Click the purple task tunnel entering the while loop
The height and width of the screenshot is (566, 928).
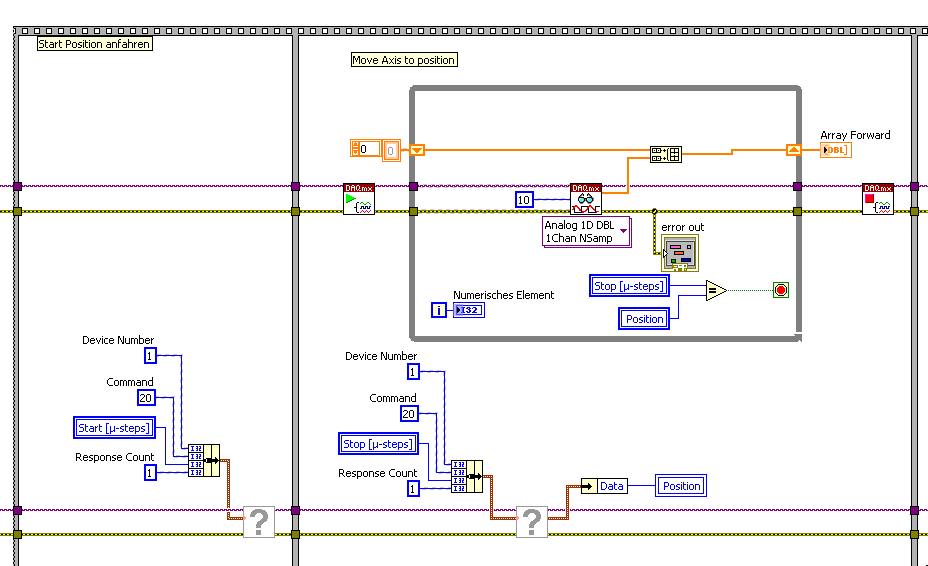pyautogui.click(x=413, y=186)
